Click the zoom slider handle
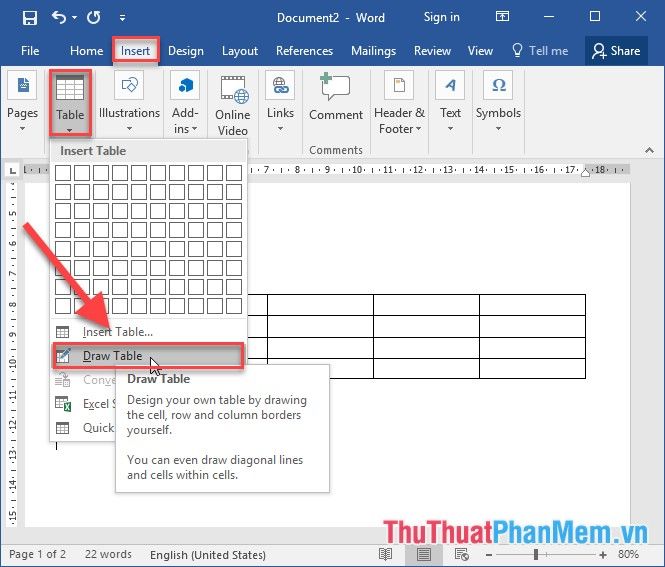Screen dimensions: 665x567 [536, 554]
